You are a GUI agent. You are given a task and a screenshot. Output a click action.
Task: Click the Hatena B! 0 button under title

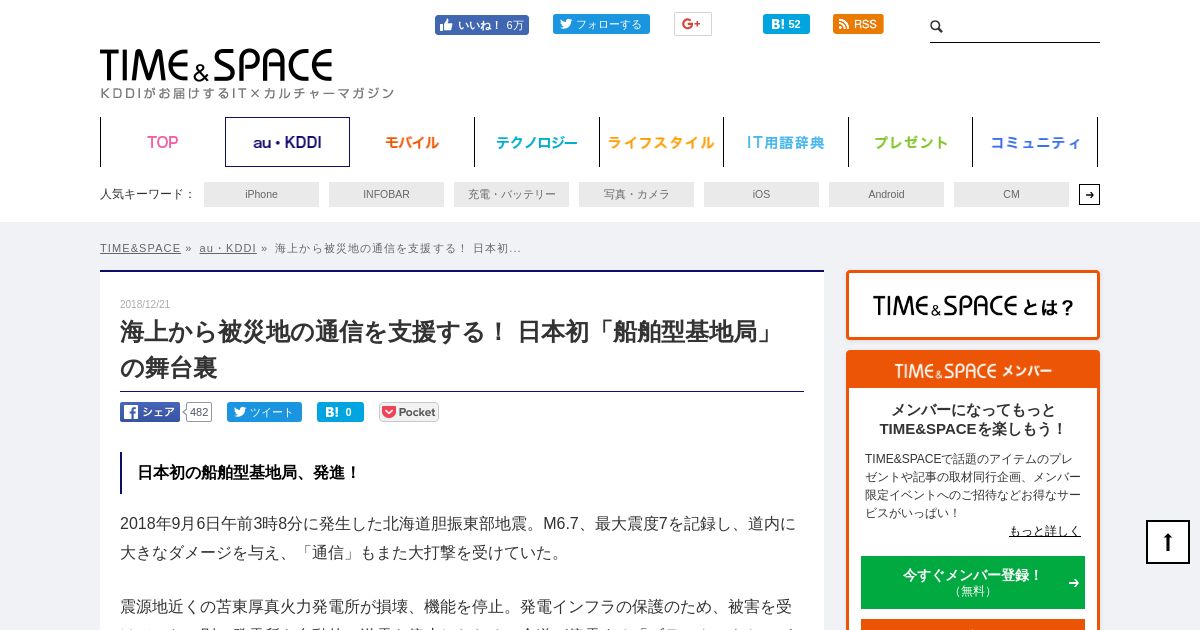[340, 412]
